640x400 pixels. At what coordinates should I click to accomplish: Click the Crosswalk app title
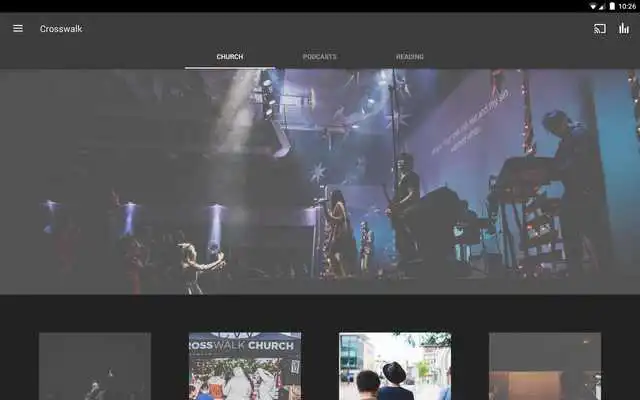61,29
